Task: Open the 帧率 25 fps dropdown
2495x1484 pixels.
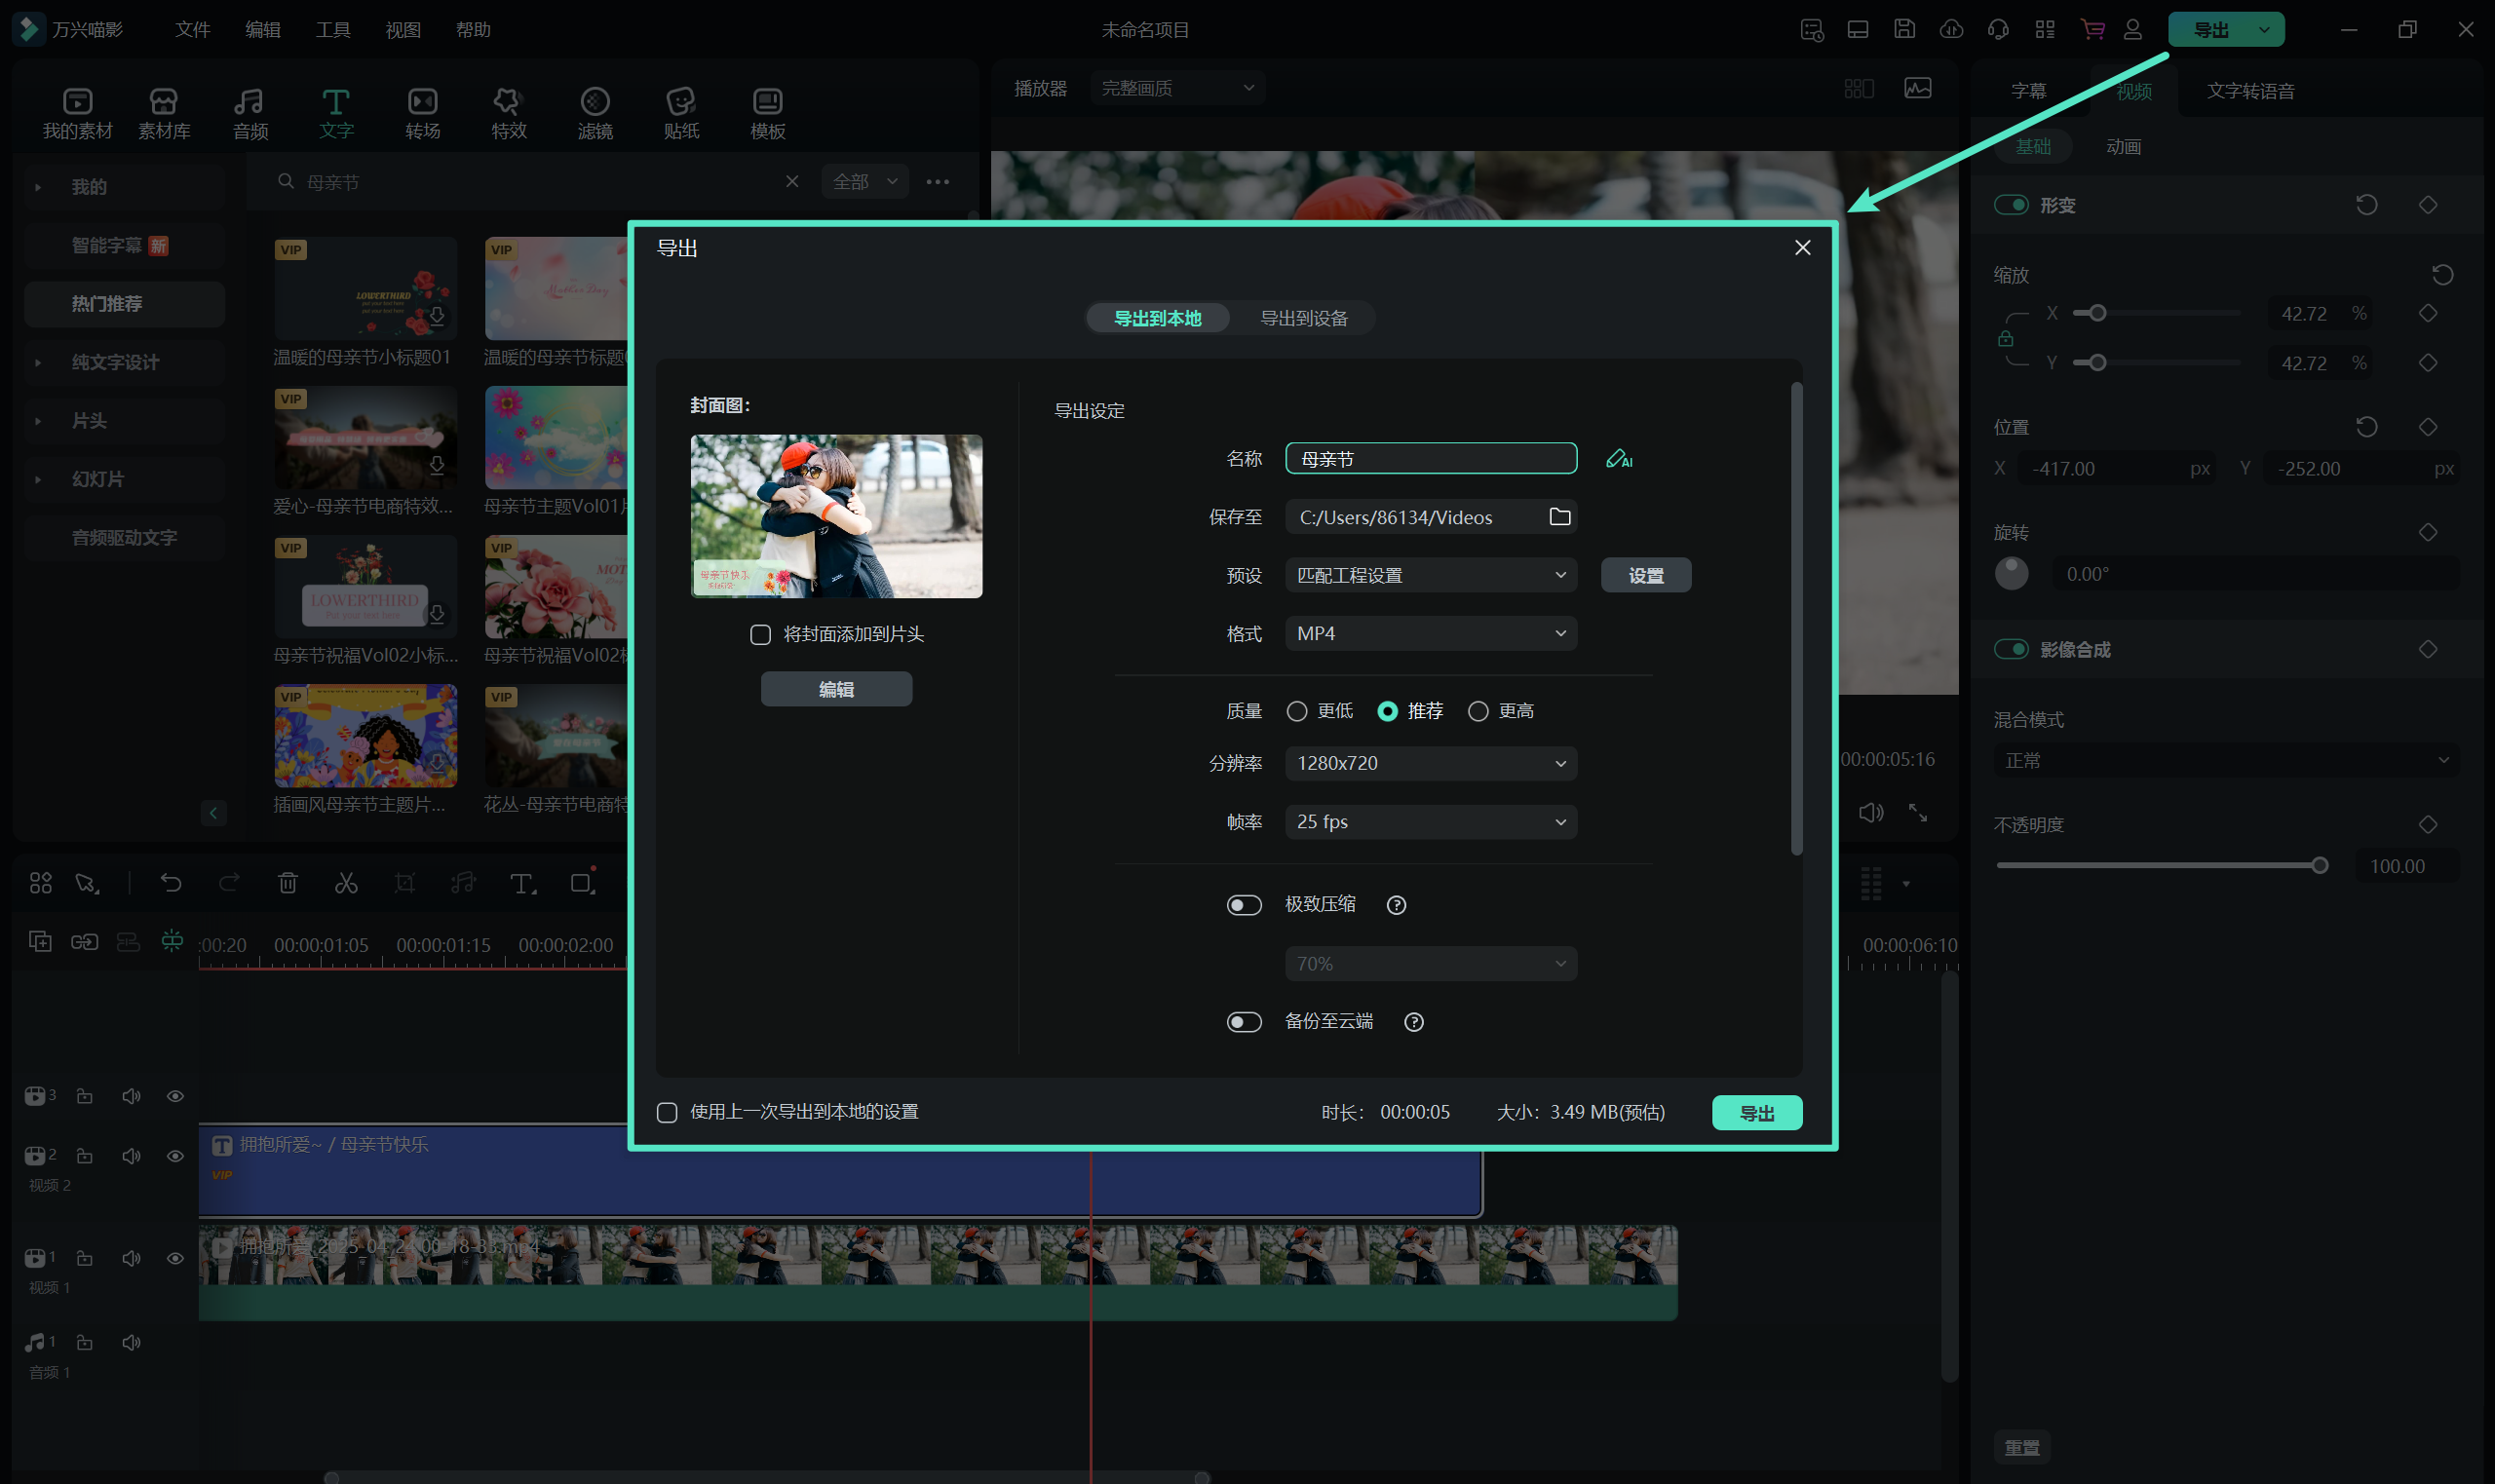Action: click(x=1430, y=822)
